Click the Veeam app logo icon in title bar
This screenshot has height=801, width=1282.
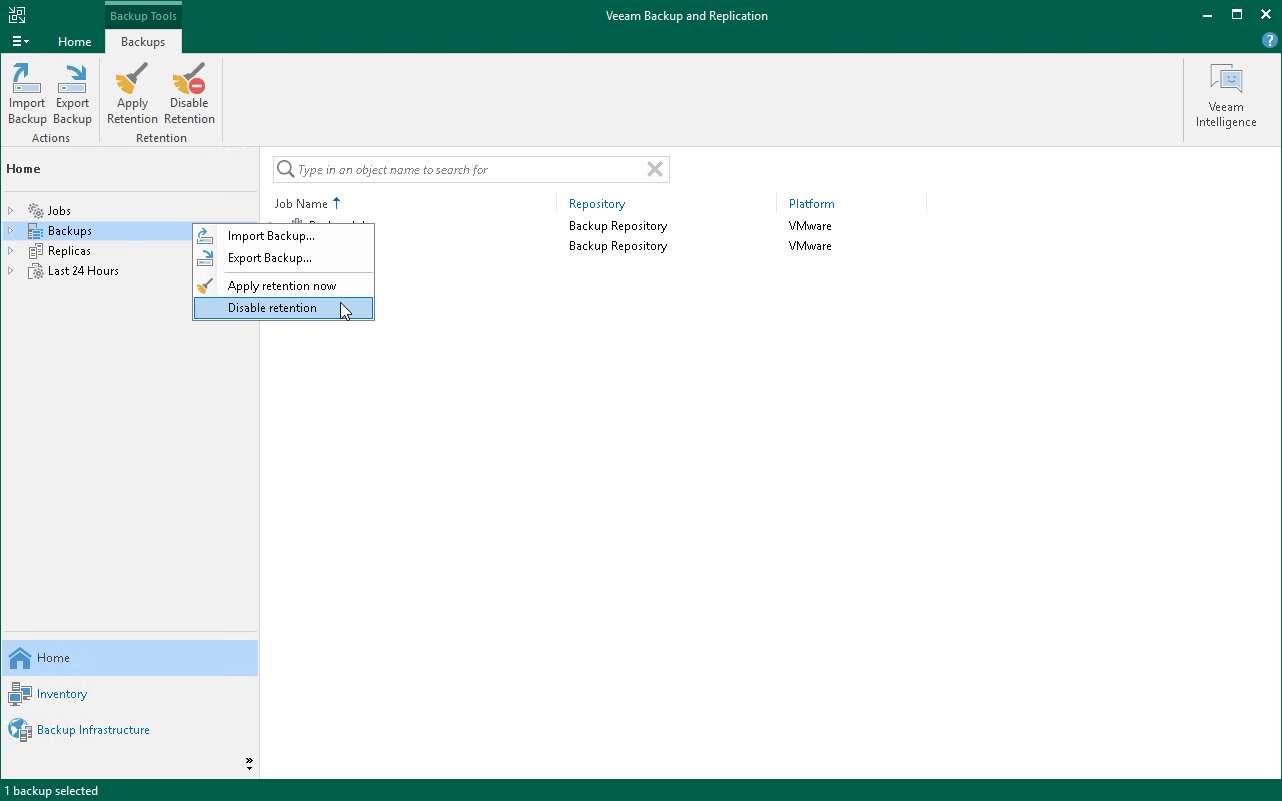coord(17,15)
